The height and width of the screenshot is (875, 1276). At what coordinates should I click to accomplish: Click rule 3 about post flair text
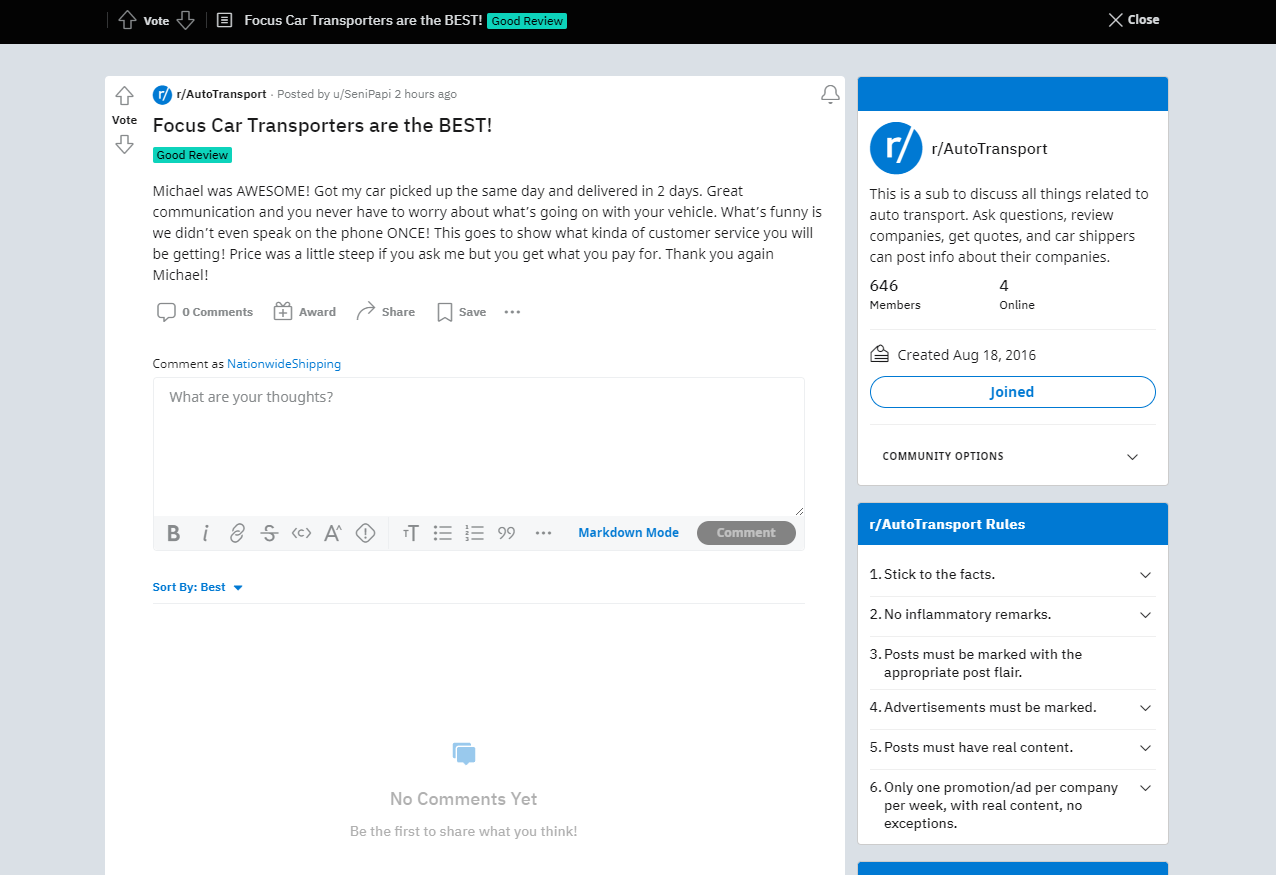[983, 663]
